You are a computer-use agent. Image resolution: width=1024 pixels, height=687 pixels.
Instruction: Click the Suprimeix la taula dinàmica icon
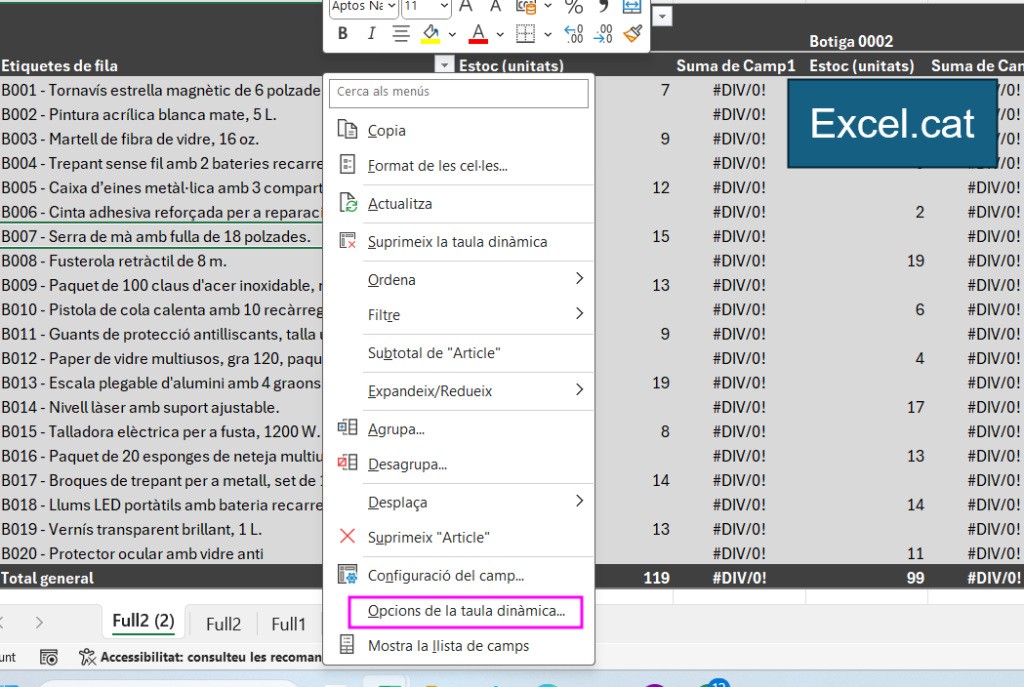coord(347,241)
